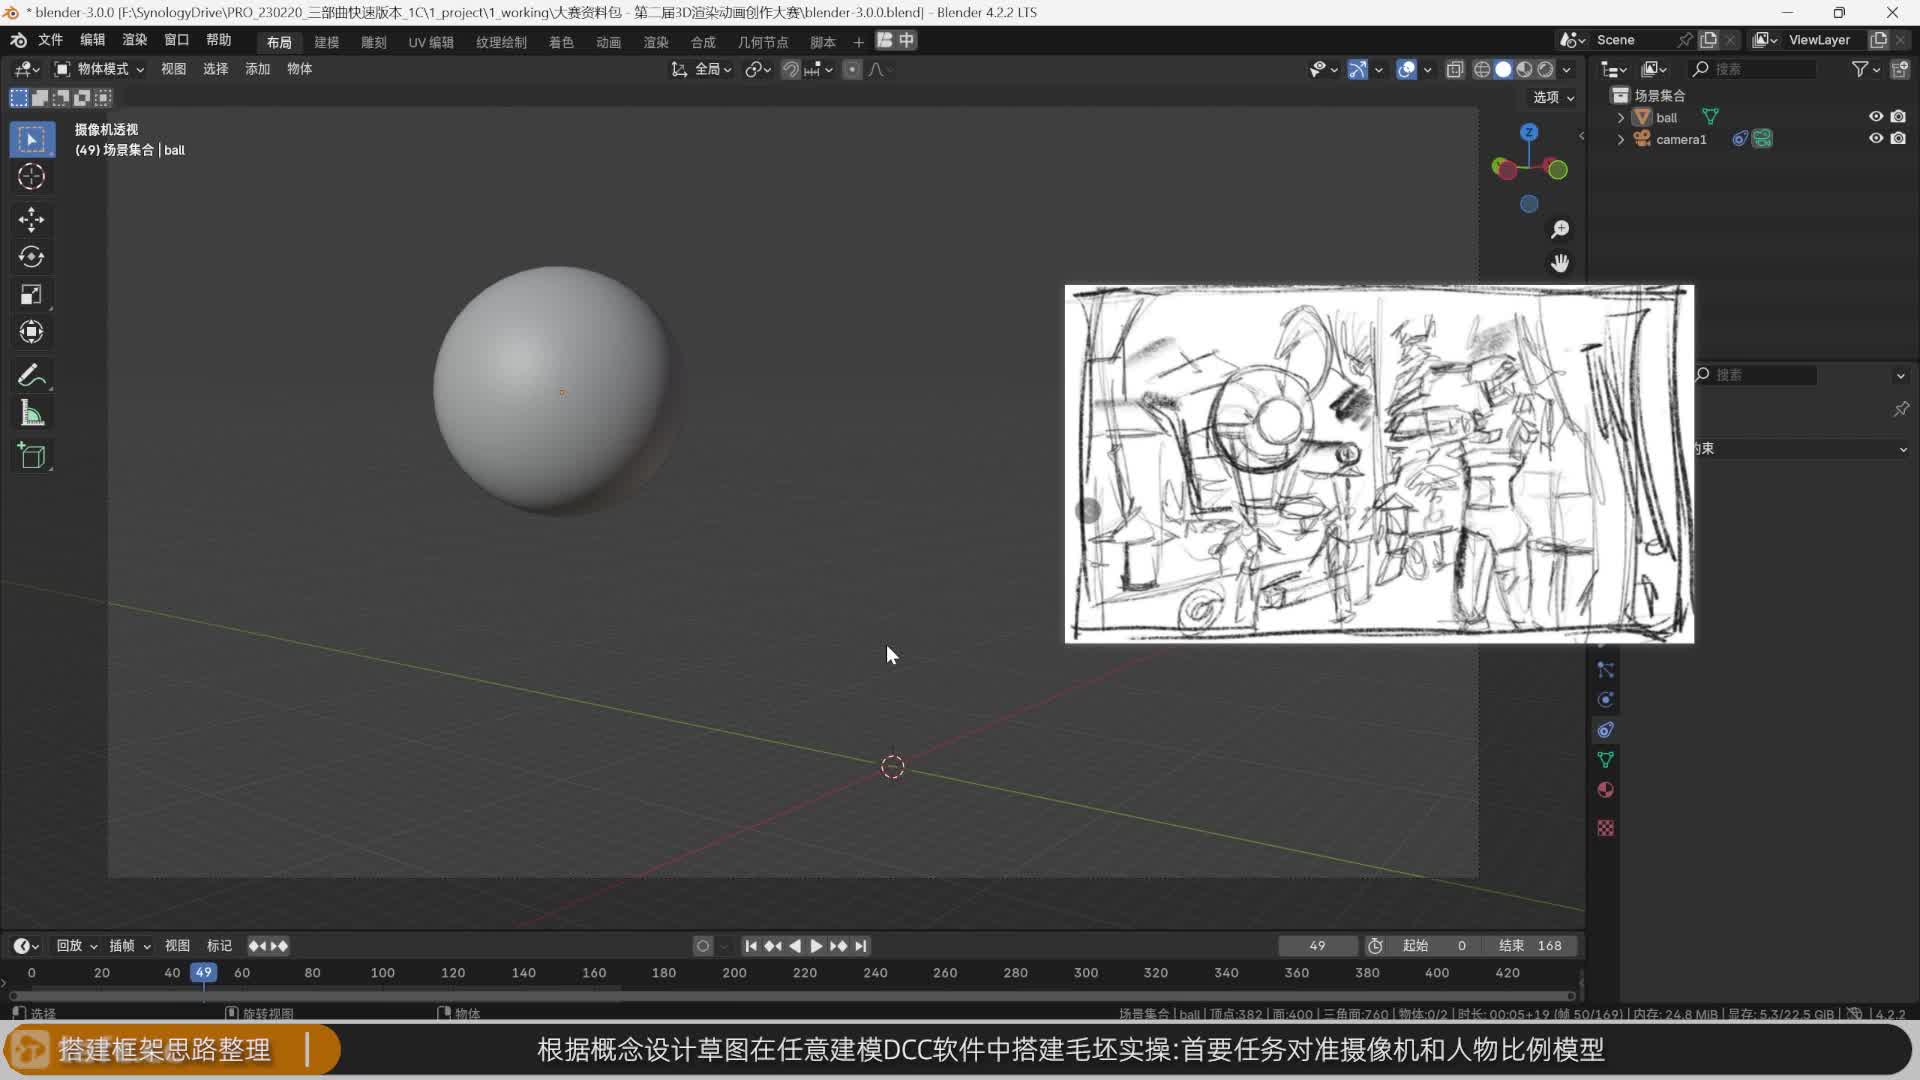
Task: Expand the camera1 tree item
Action: [x=1621, y=139]
